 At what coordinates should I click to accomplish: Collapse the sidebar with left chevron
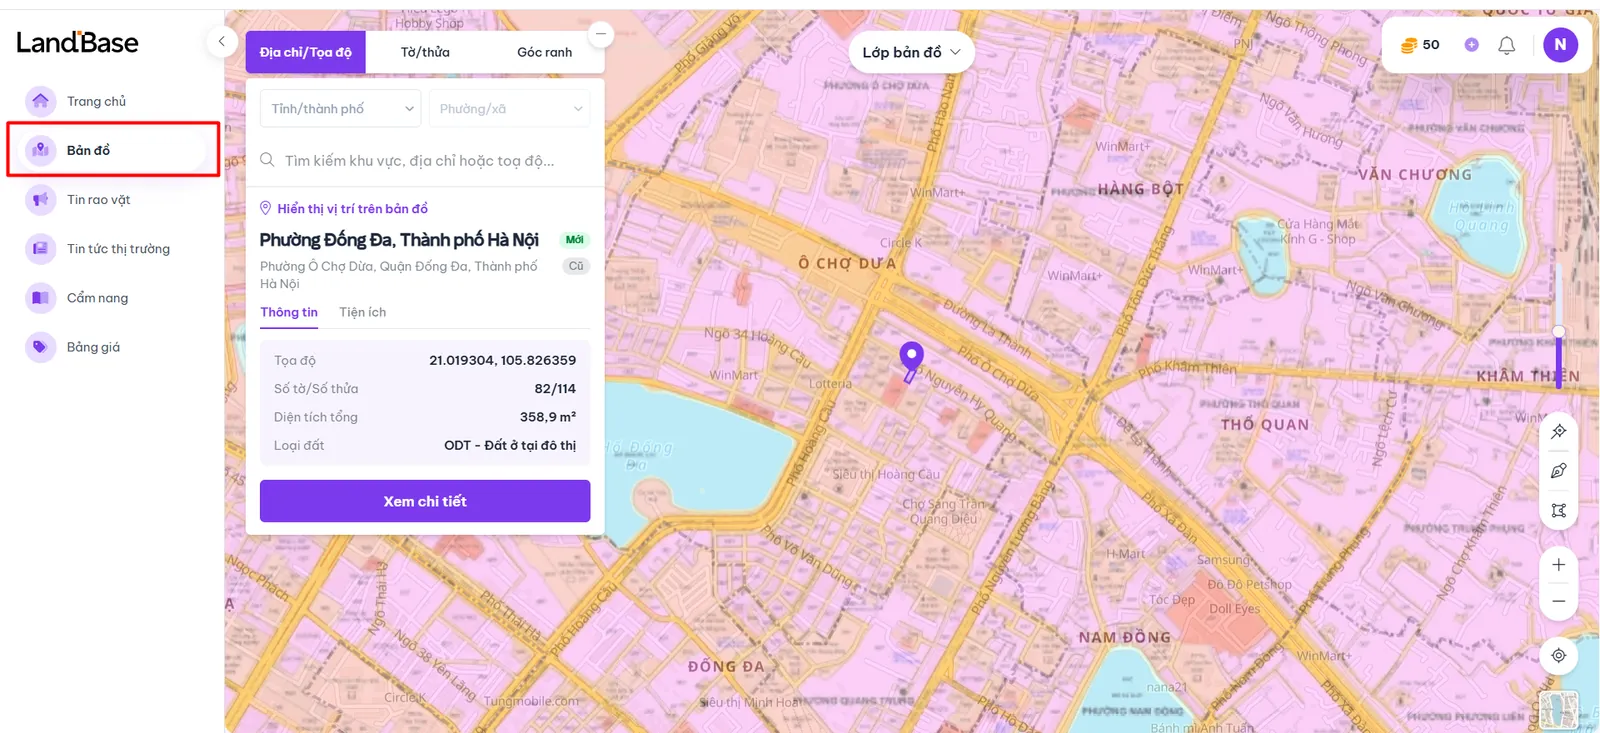221,42
